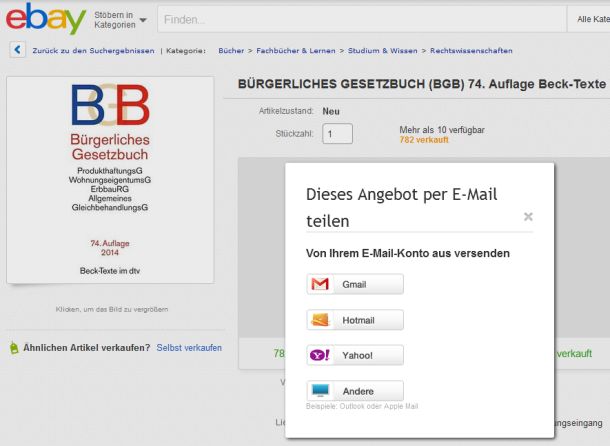
Task: Select the green tag icon beside Ähnlichen Artikel
Action: (x=14, y=348)
